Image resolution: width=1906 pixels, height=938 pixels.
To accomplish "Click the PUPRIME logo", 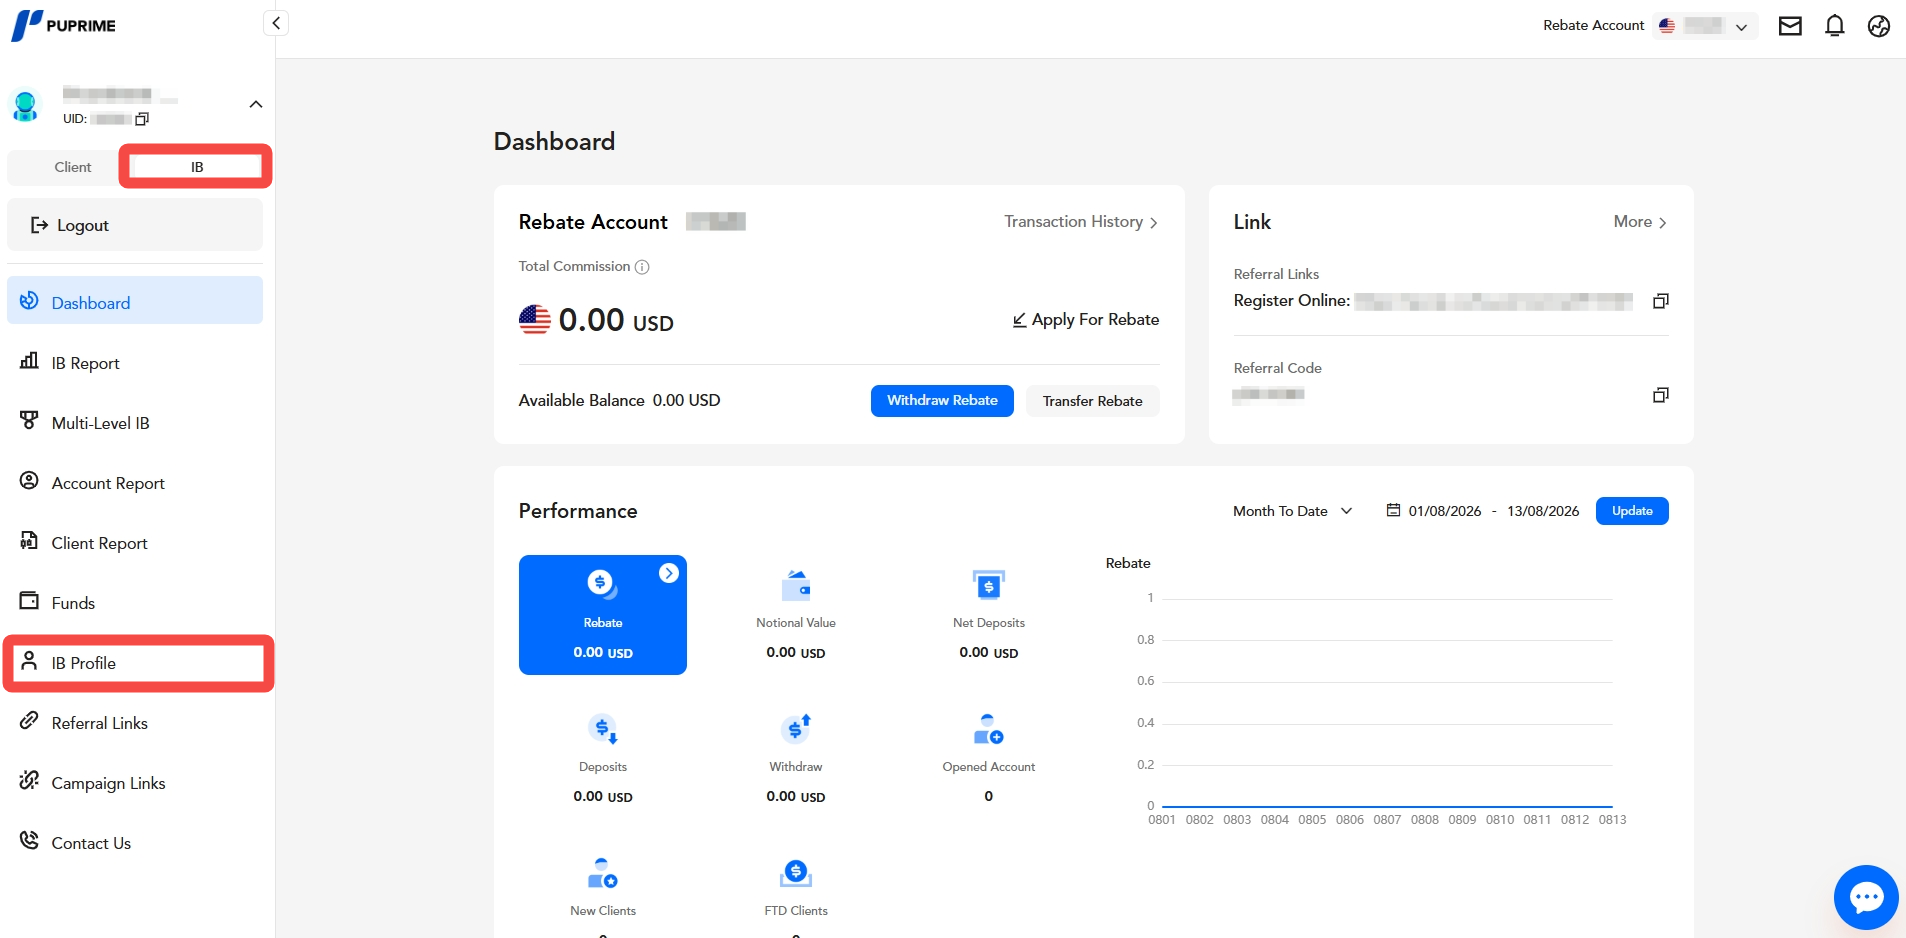I will coord(64,25).
